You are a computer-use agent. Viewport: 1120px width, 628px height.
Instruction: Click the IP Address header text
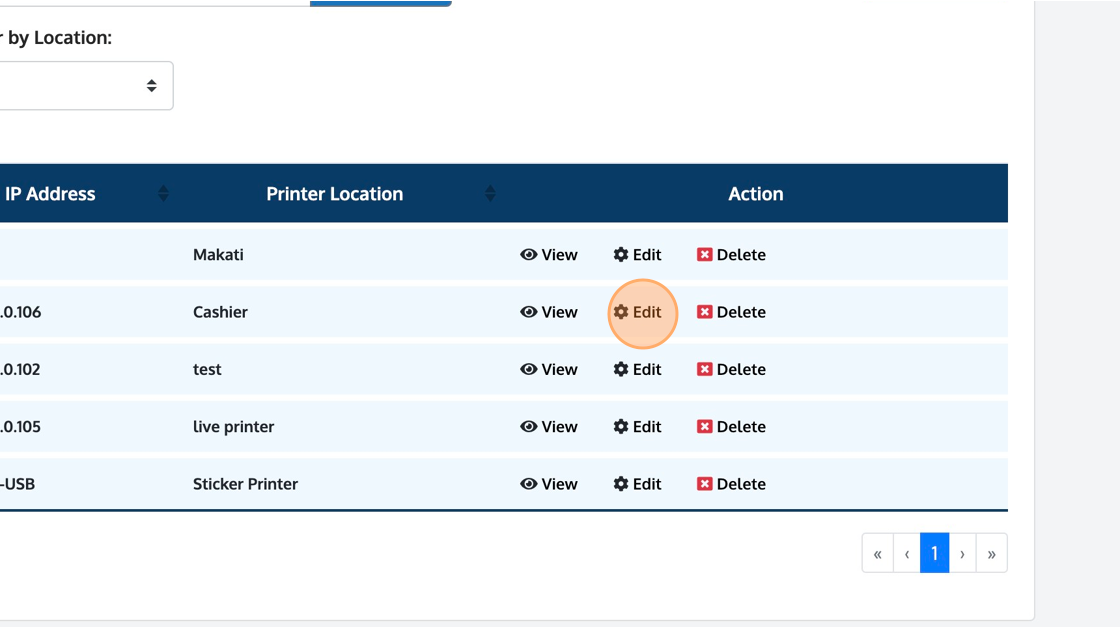pyautogui.click(x=50, y=194)
